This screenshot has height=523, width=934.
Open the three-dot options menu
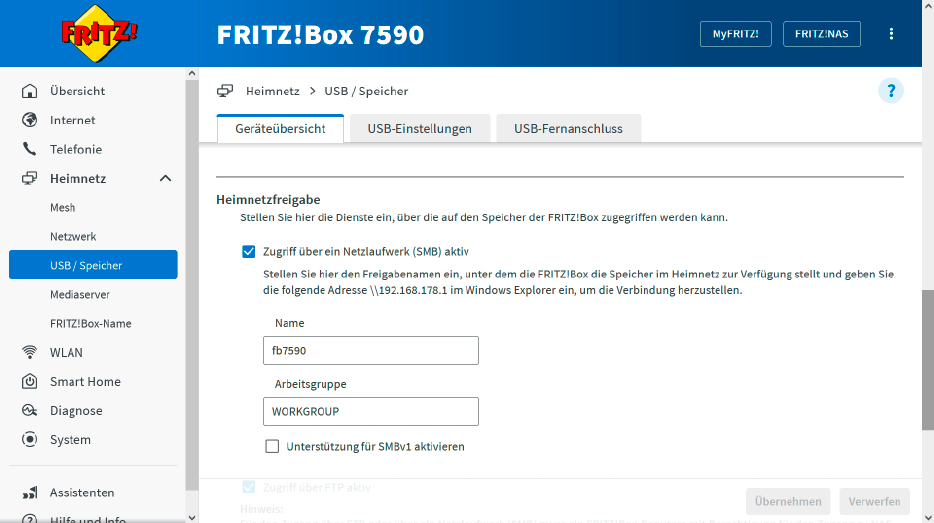pos(891,34)
